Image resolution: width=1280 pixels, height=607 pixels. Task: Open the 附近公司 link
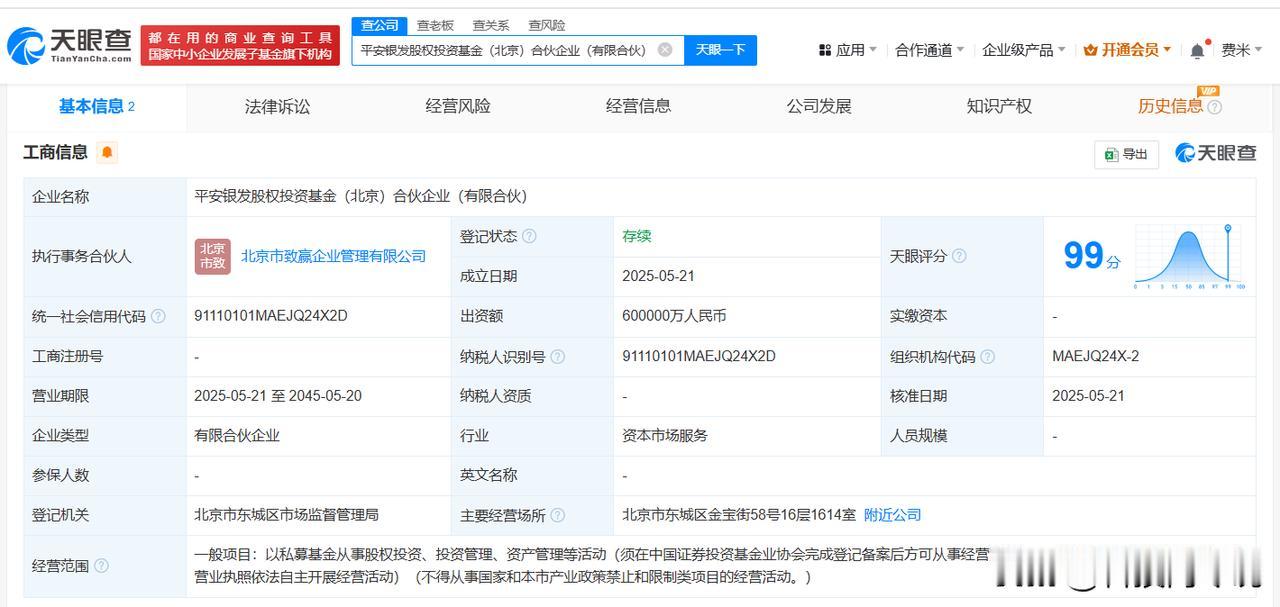892,515
